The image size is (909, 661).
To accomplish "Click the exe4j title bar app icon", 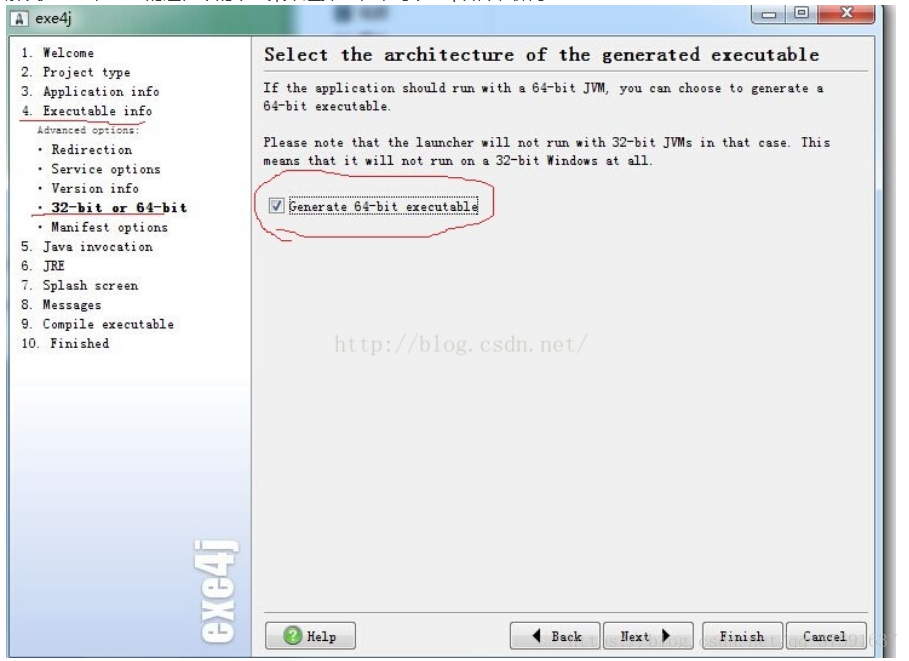I will (19, 19).
